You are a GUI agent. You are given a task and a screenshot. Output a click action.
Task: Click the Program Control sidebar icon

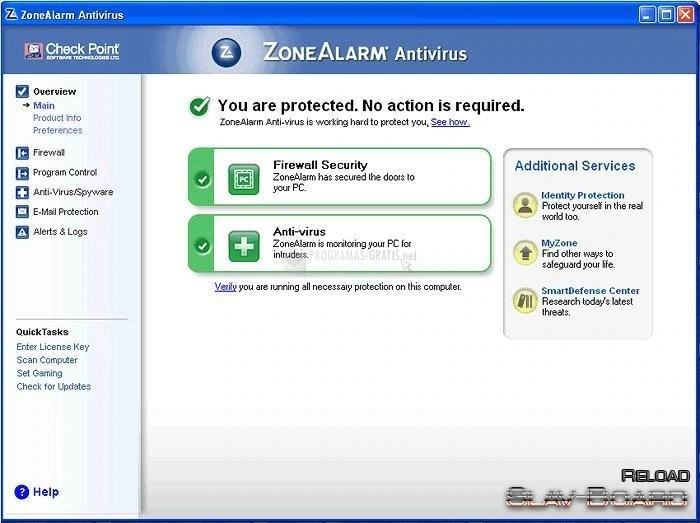click(x=22, y=173)
